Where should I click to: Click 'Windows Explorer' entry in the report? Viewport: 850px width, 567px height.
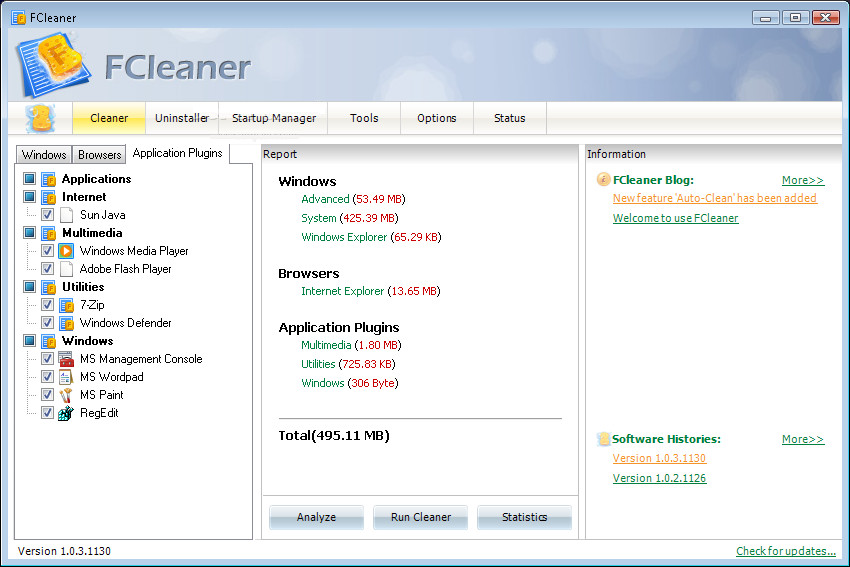pyautogui.click(x=344, y=237)
